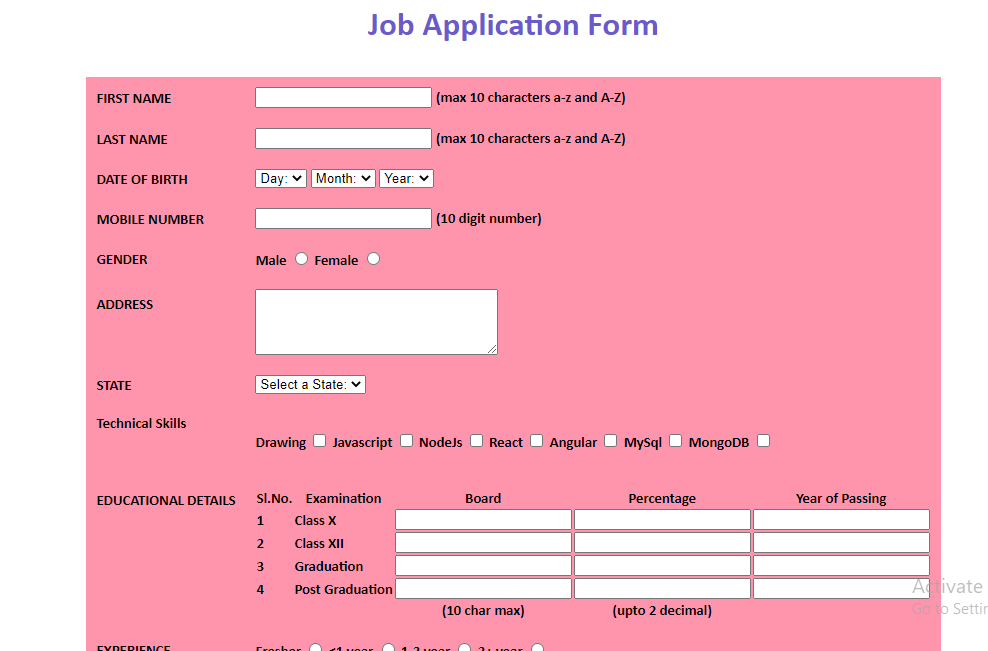Screen dimensions: 988x651
Task: Check the Angular skill checkbox
Action: (610, 440)
